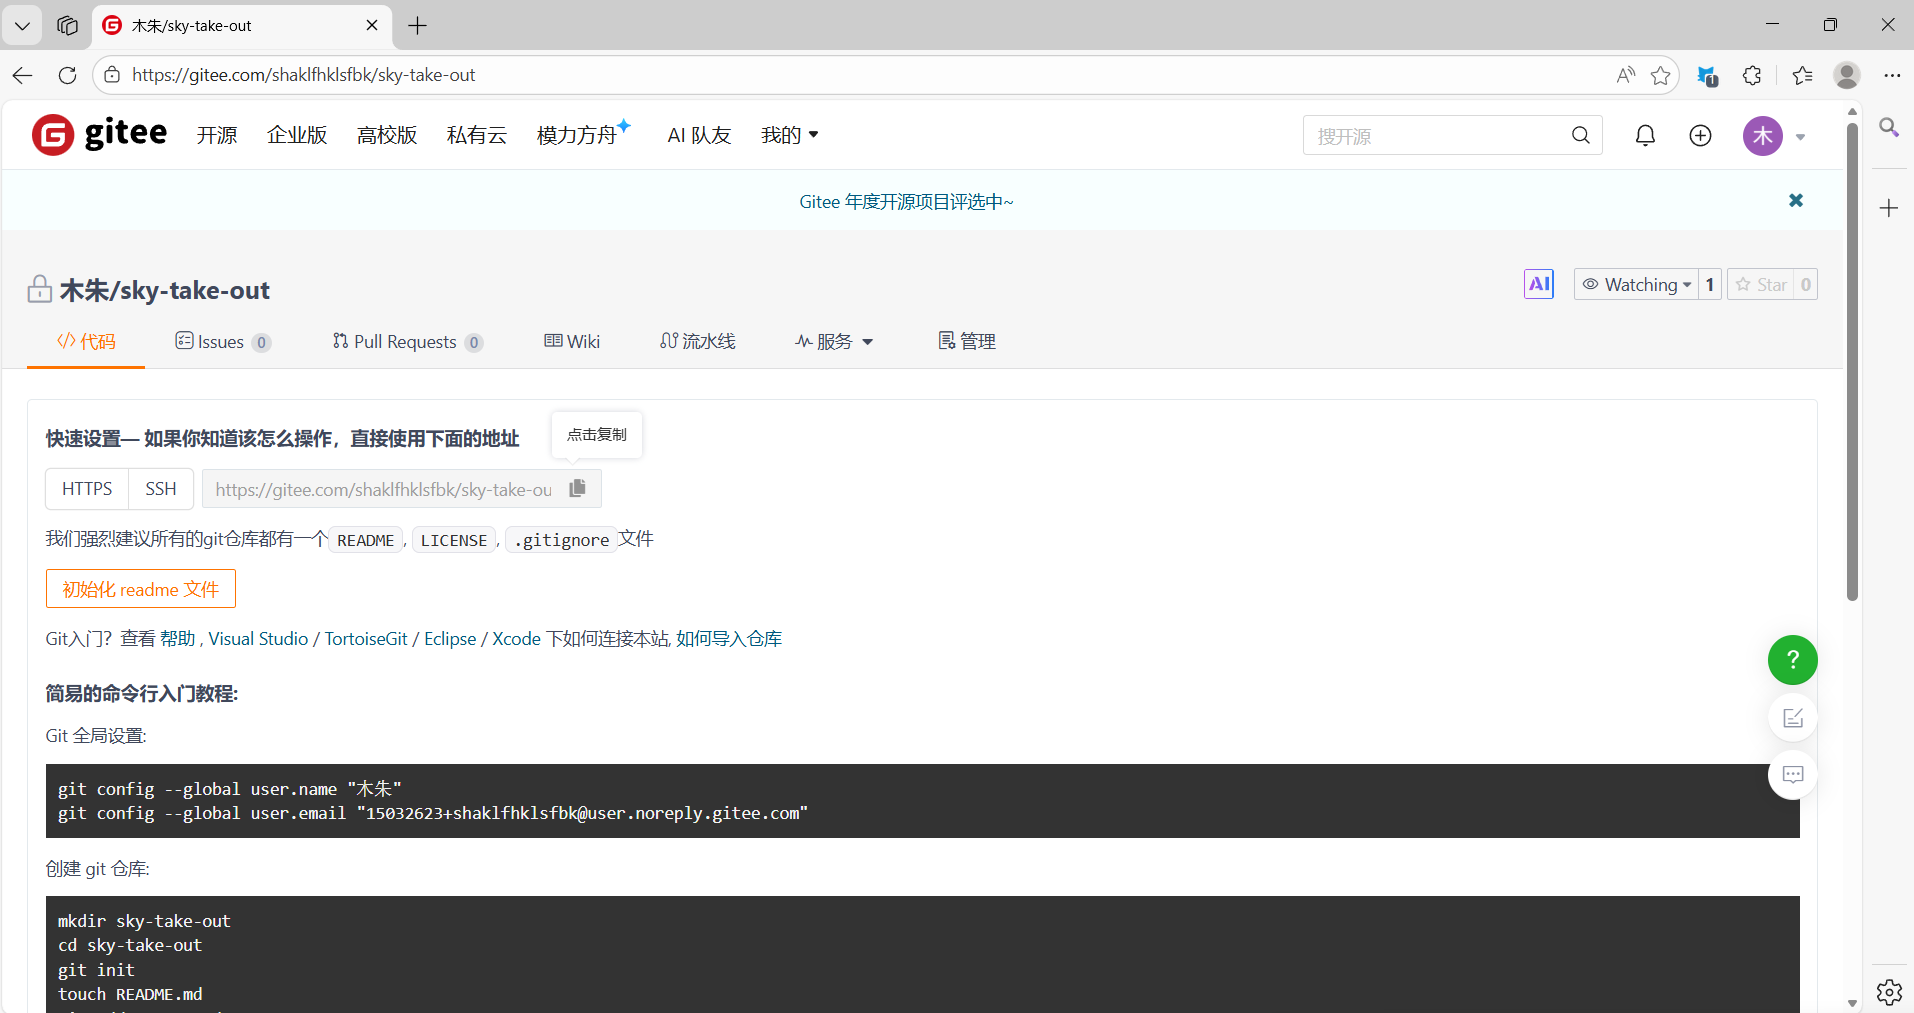Click the Gitee logo
Viewport: 1914px width, 1013px height.
[x=100, y=134]
